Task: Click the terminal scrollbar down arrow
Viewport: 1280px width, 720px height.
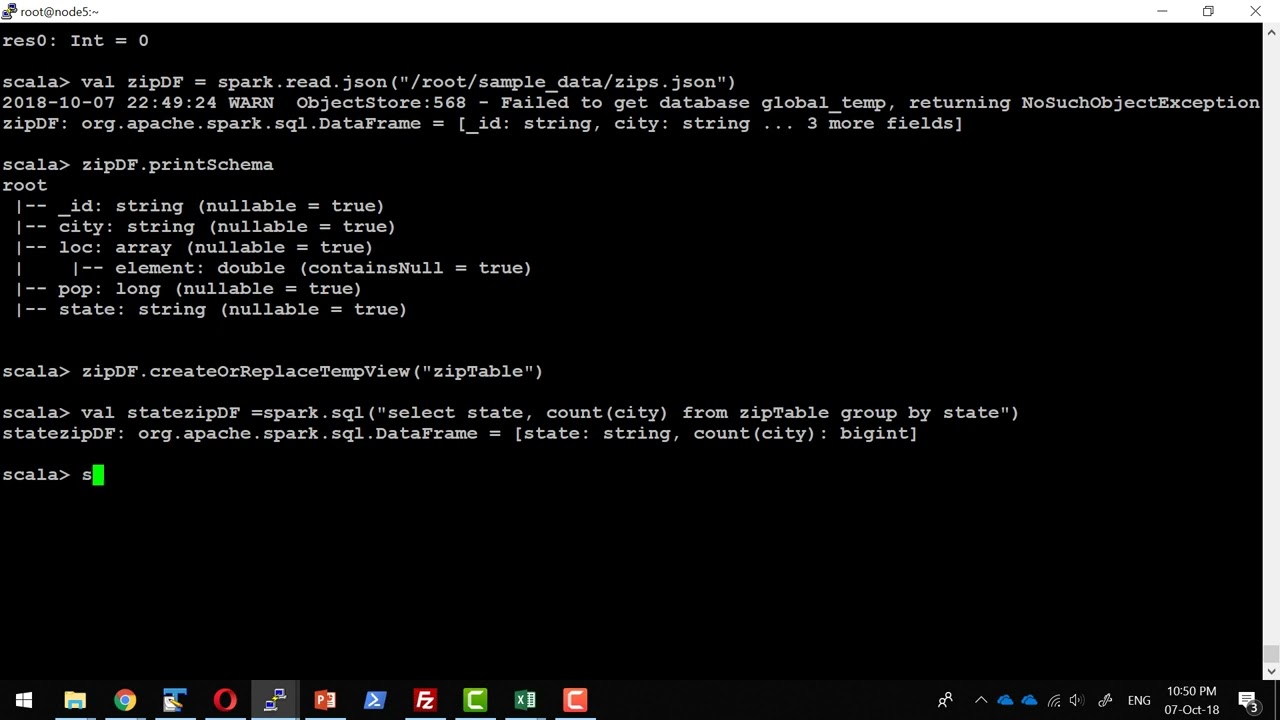Action: [1271, 671]
